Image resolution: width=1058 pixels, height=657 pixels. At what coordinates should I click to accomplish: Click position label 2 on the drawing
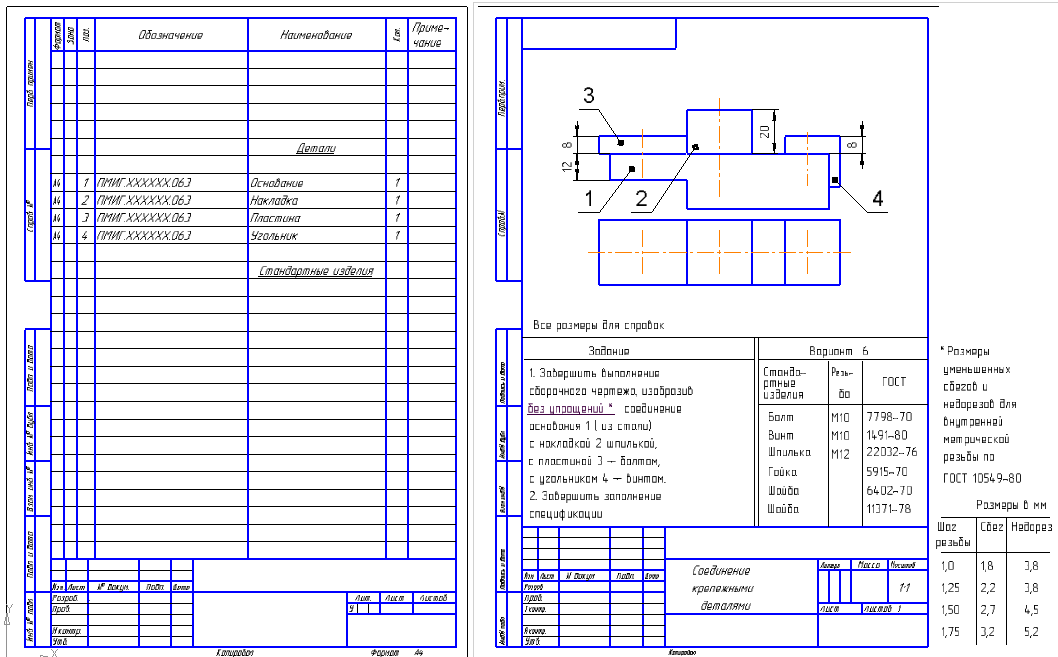click(642, 197)
